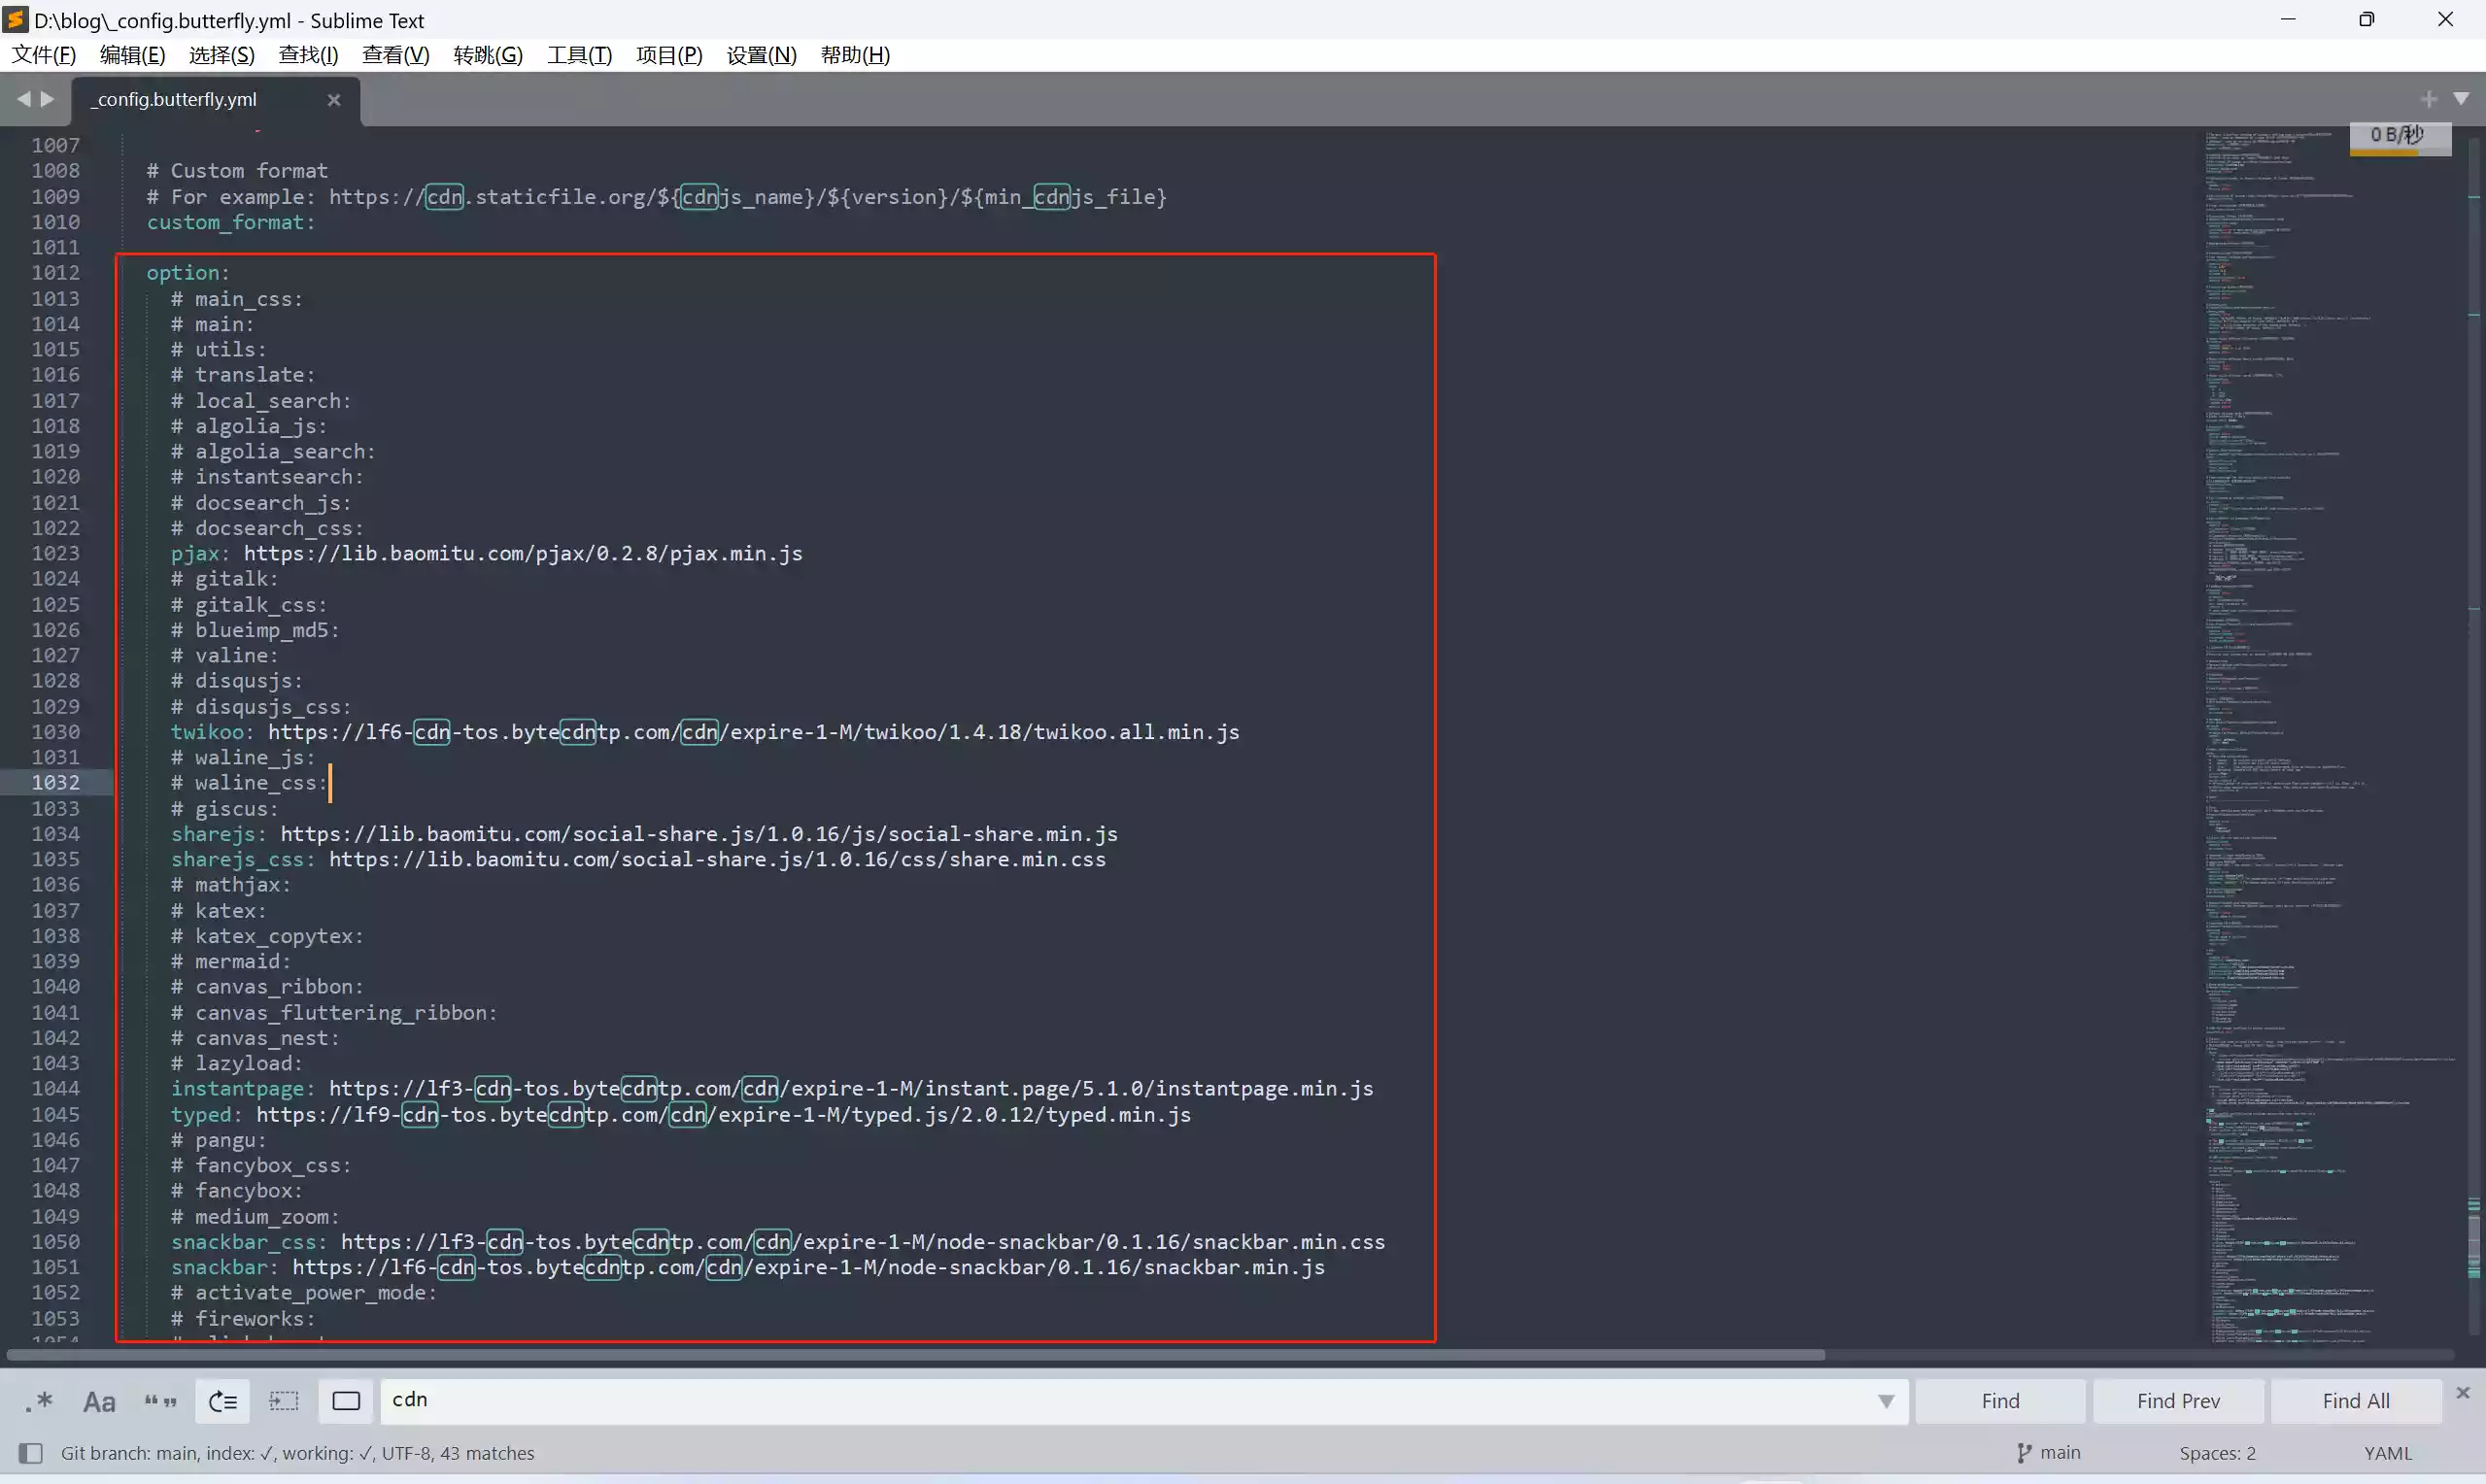This screenshot has width=2486, height=1484.
Task: Close the _config.butterfly.yml tab
Action: click(x=334, y=100)
